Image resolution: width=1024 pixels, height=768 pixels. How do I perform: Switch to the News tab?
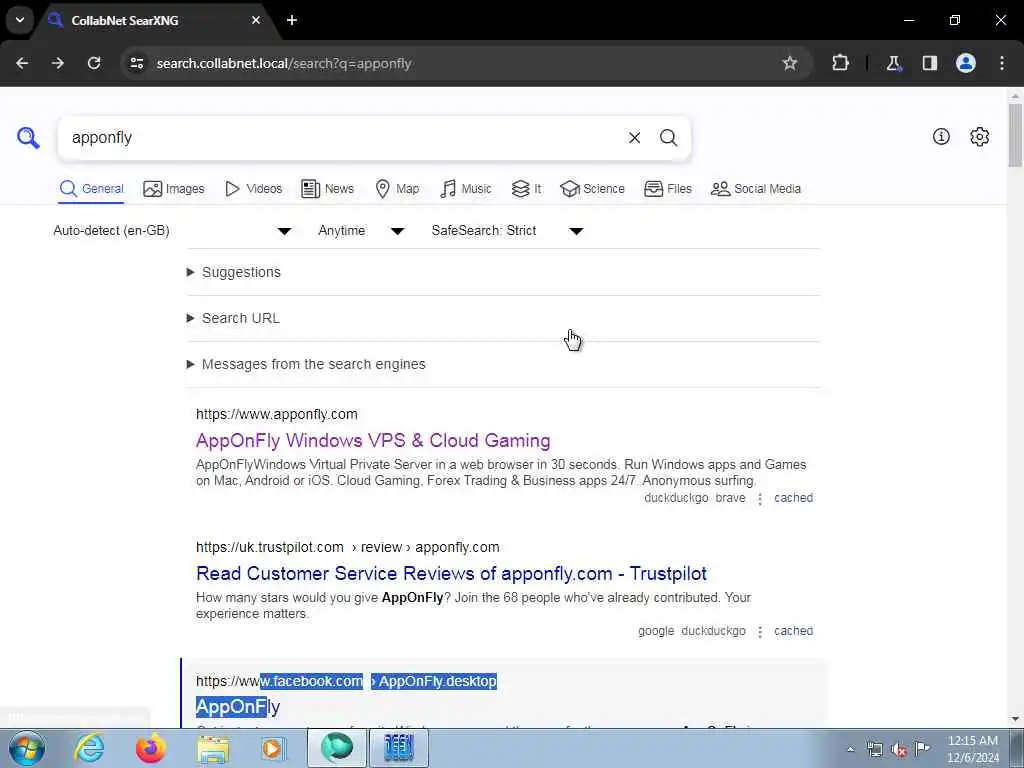(327, 189)
